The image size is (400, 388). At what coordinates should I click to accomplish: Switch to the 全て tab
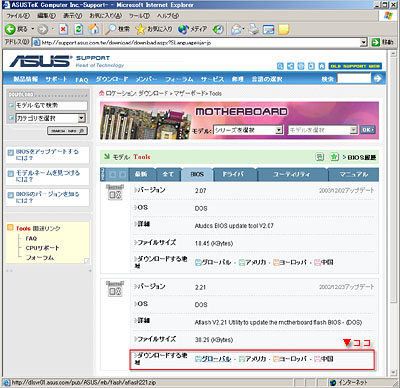168,174
